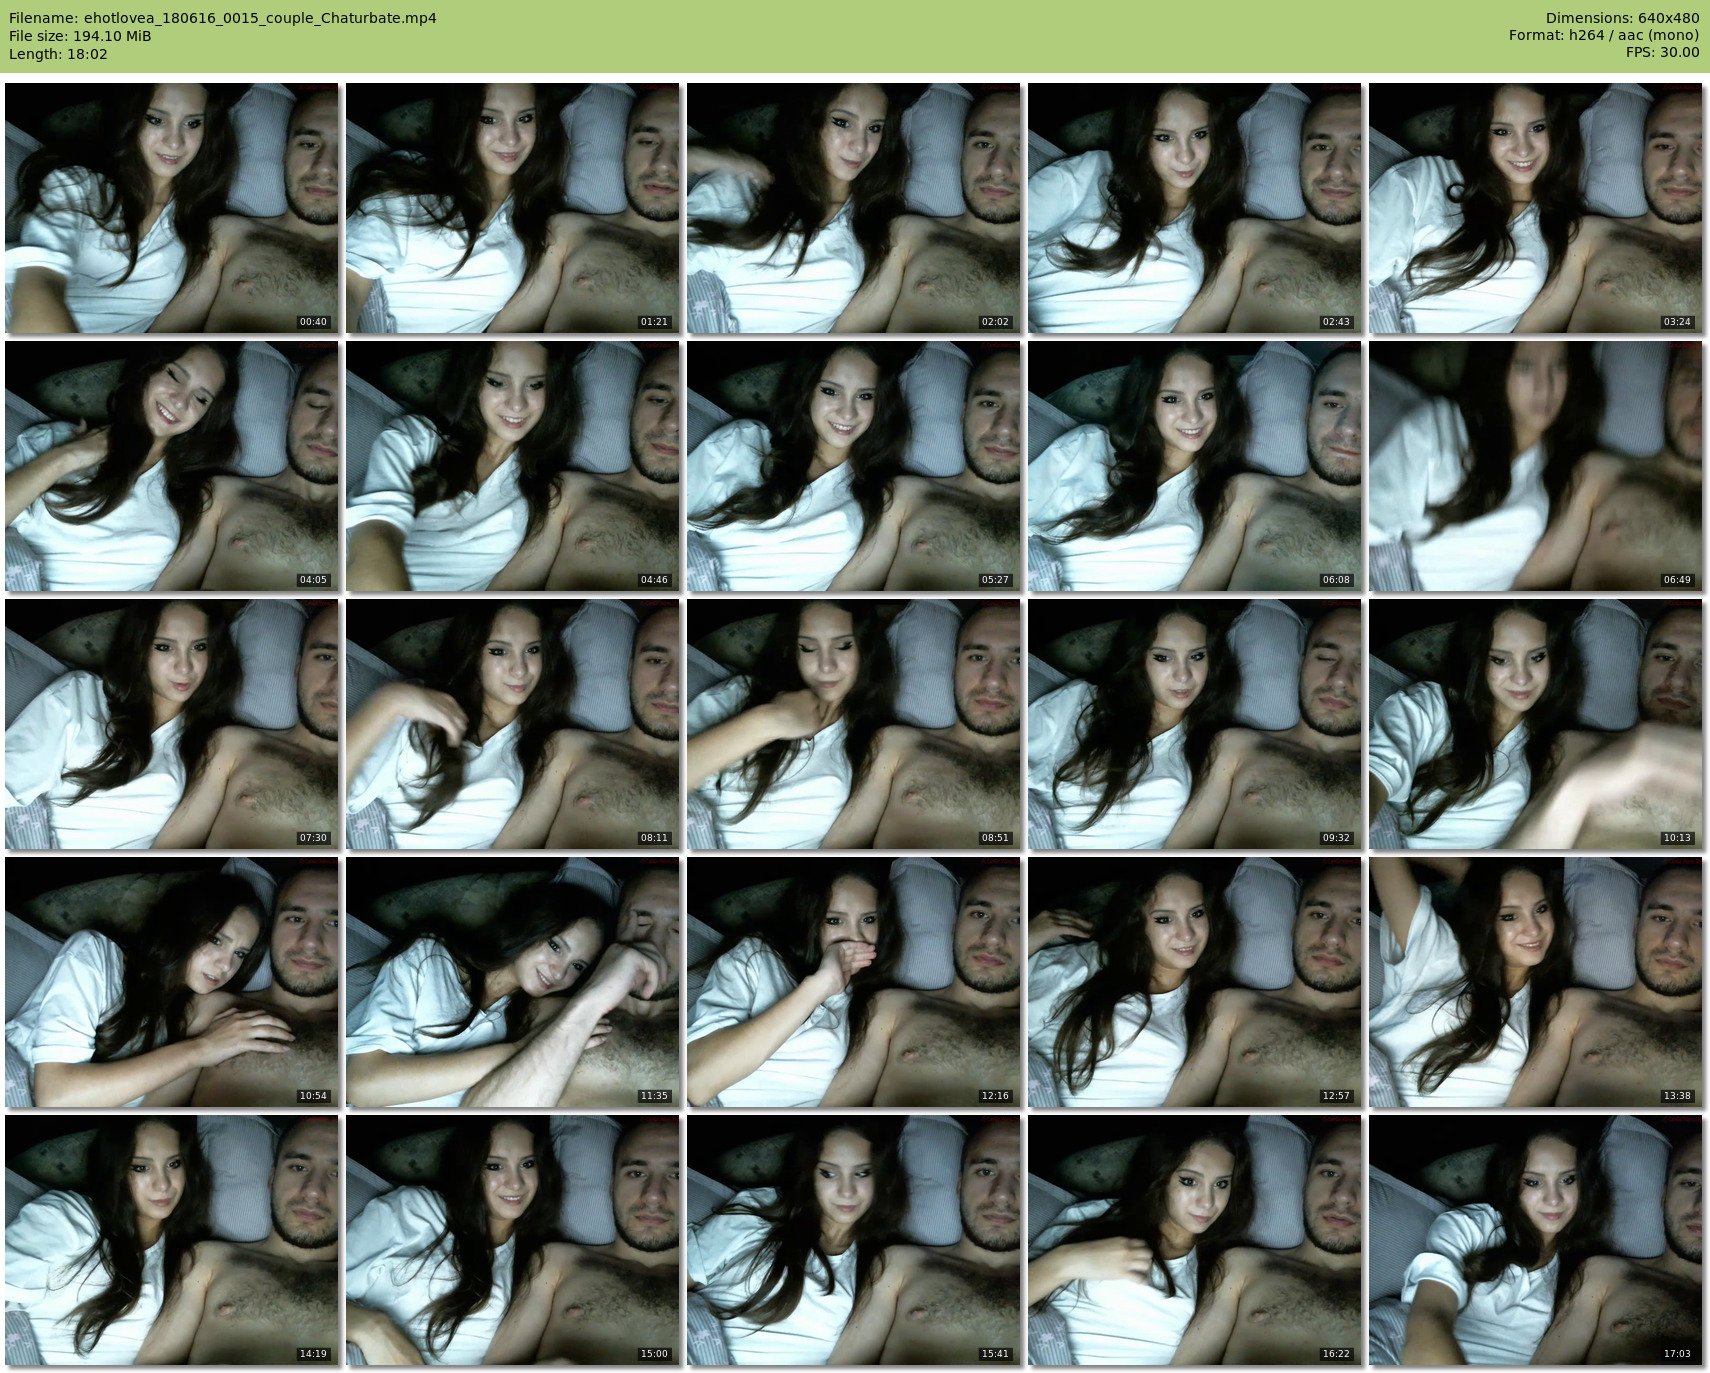
Task: Click the thumbnail marked 10:13
Action: tap(1535, 724)
